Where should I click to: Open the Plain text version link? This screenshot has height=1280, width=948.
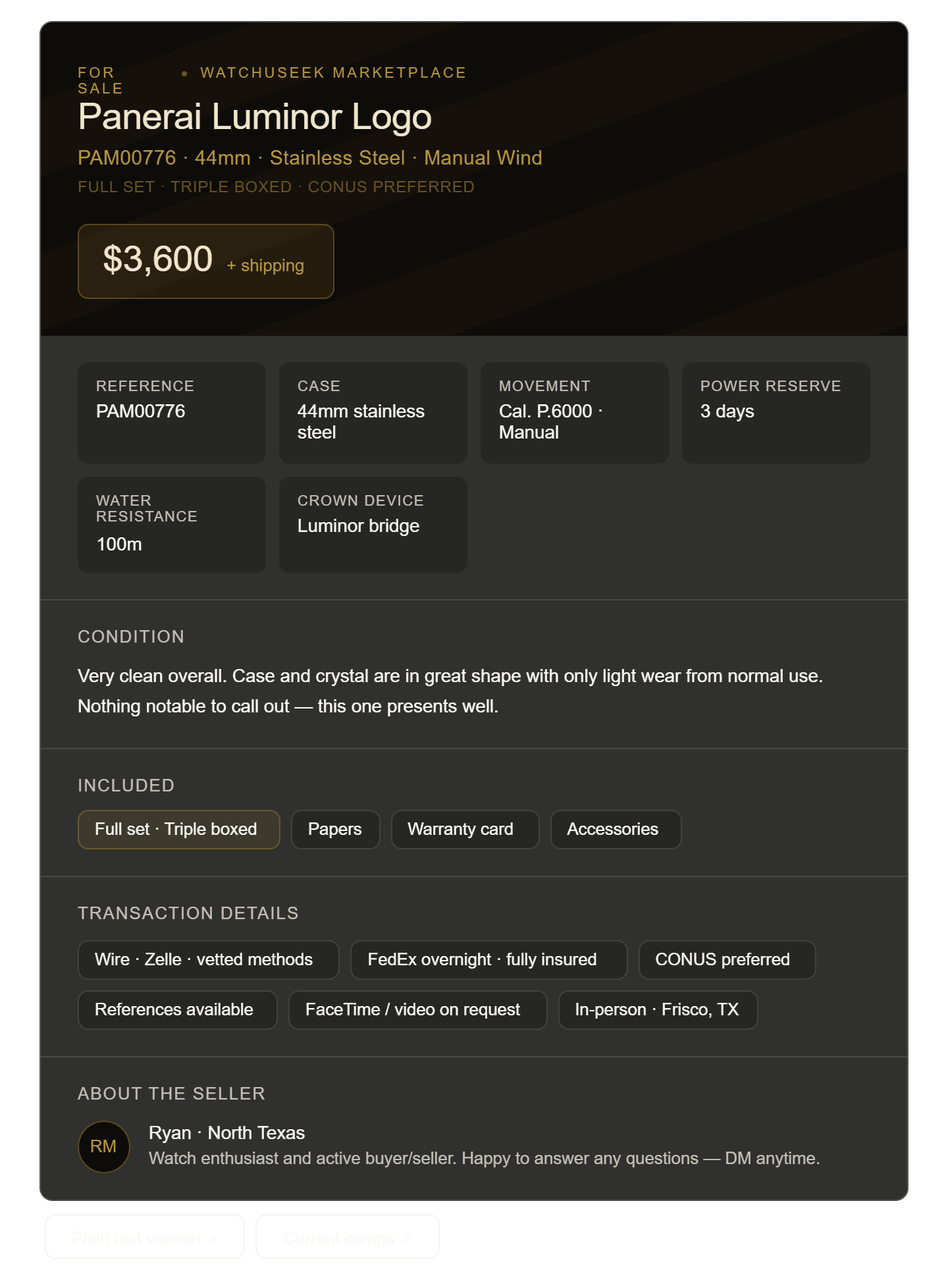(x=145, y=1237)
